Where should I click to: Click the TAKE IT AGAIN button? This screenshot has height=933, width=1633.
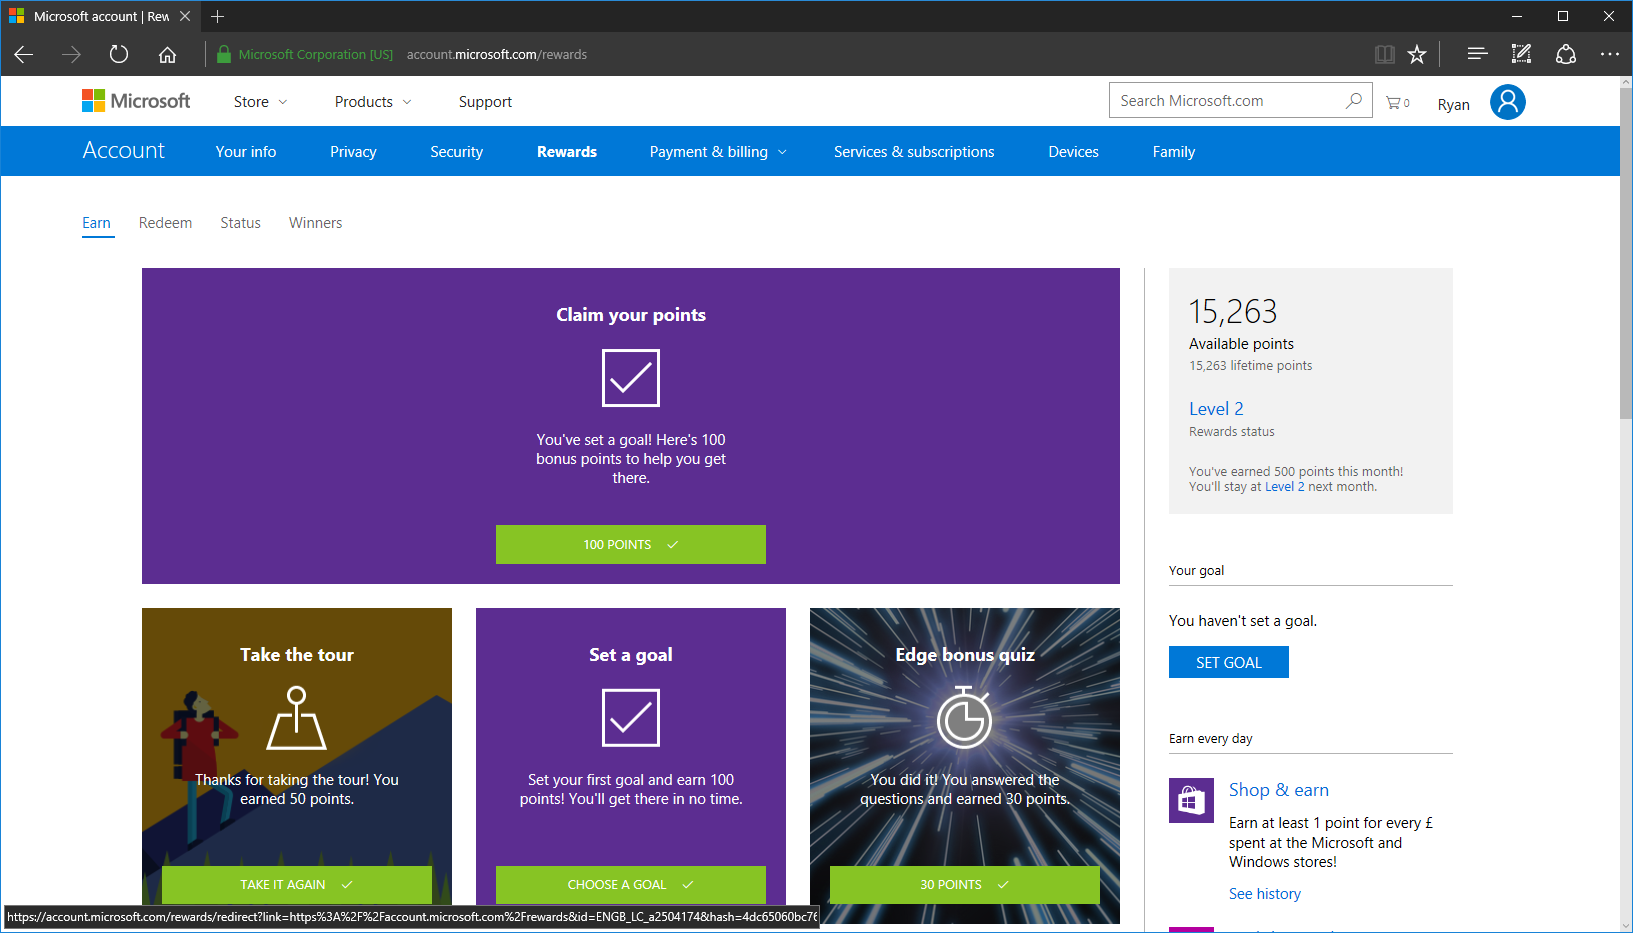pyautogui.click(x=297, y=885)
